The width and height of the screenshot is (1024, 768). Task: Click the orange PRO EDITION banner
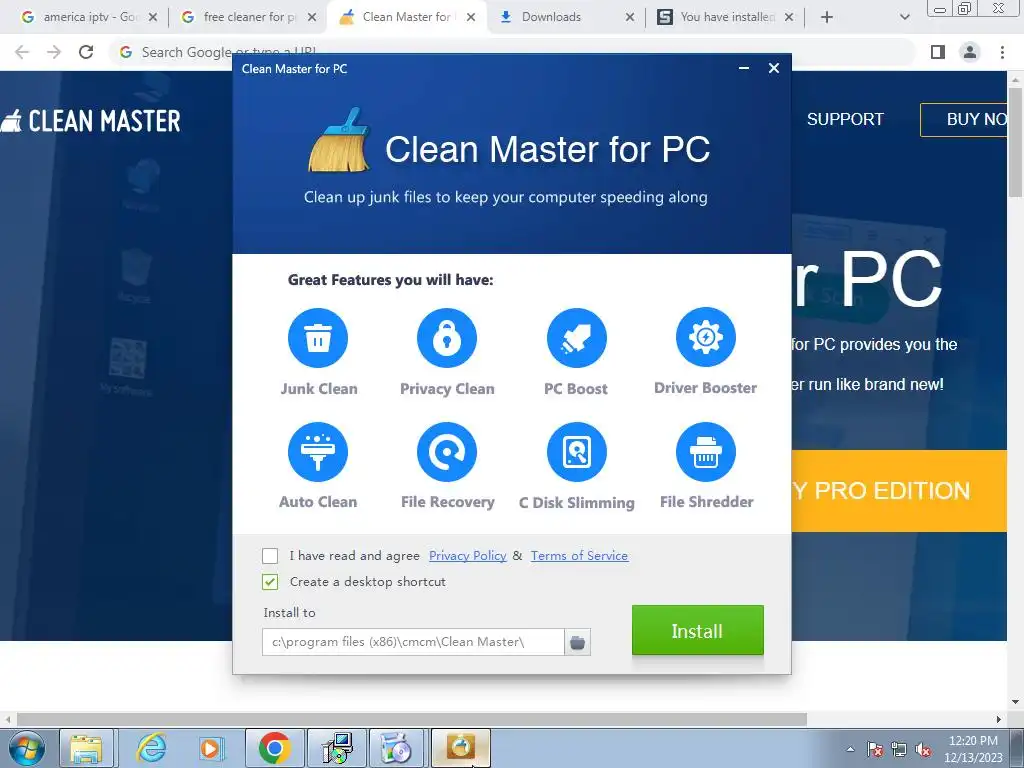coord(899,490)
